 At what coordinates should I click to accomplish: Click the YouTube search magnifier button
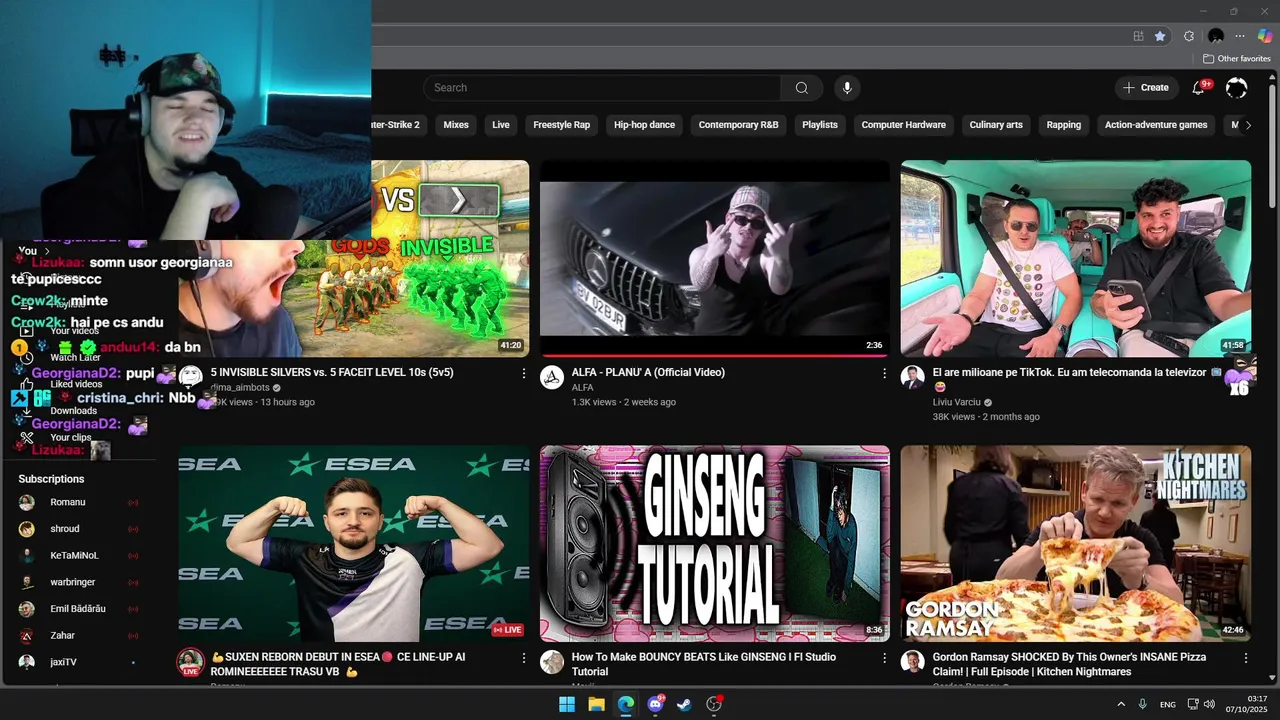click(x=801, y=88)
